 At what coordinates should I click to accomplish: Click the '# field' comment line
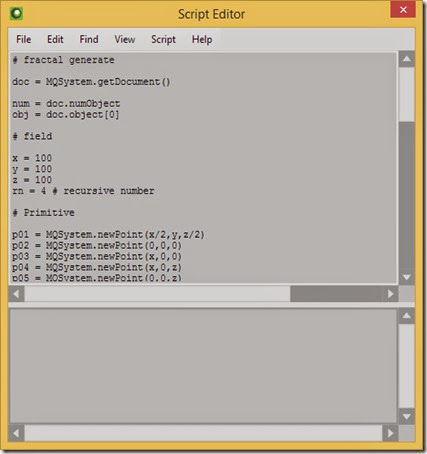pos(32,136)
